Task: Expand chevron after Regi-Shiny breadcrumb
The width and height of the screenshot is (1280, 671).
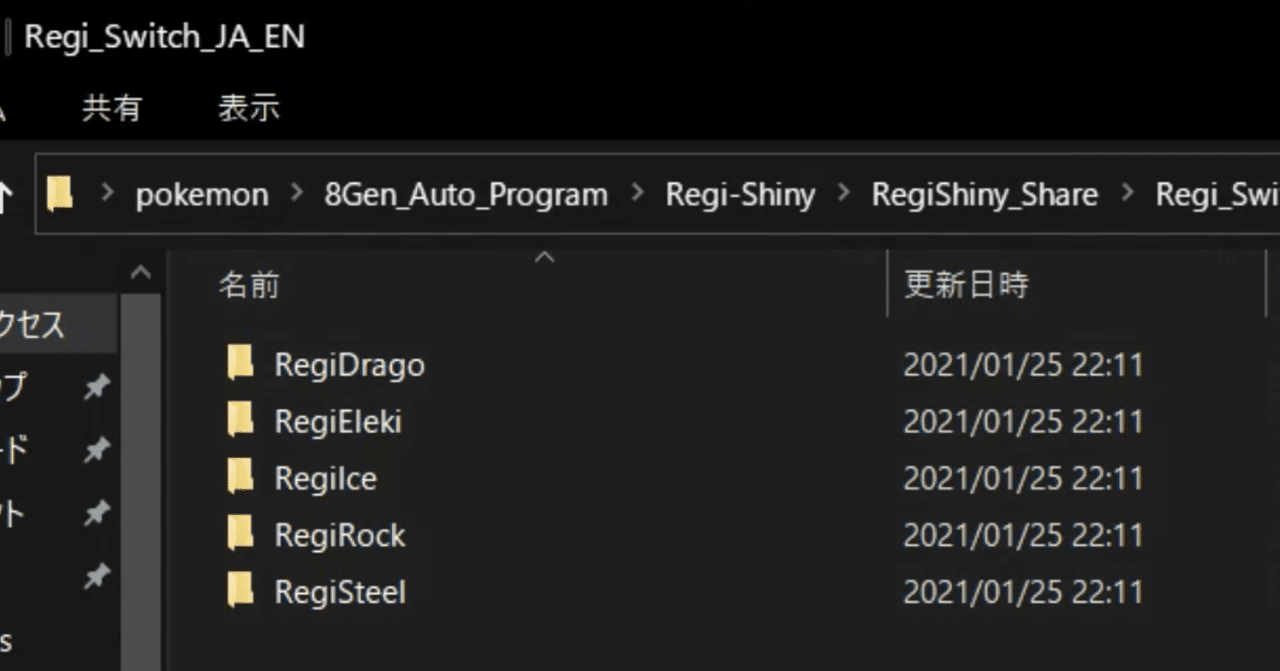Action: [x=843, y=194]
